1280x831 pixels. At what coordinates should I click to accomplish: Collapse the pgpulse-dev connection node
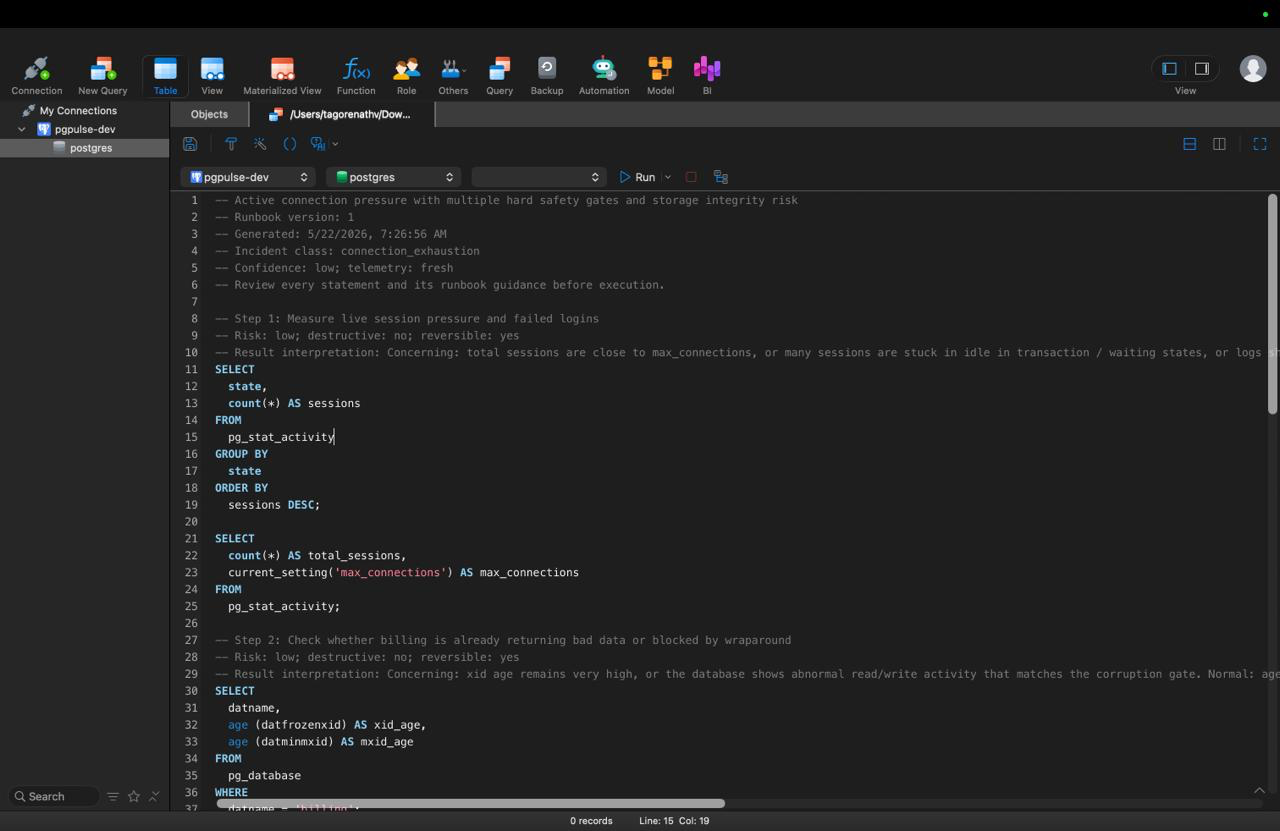[22, 129]
